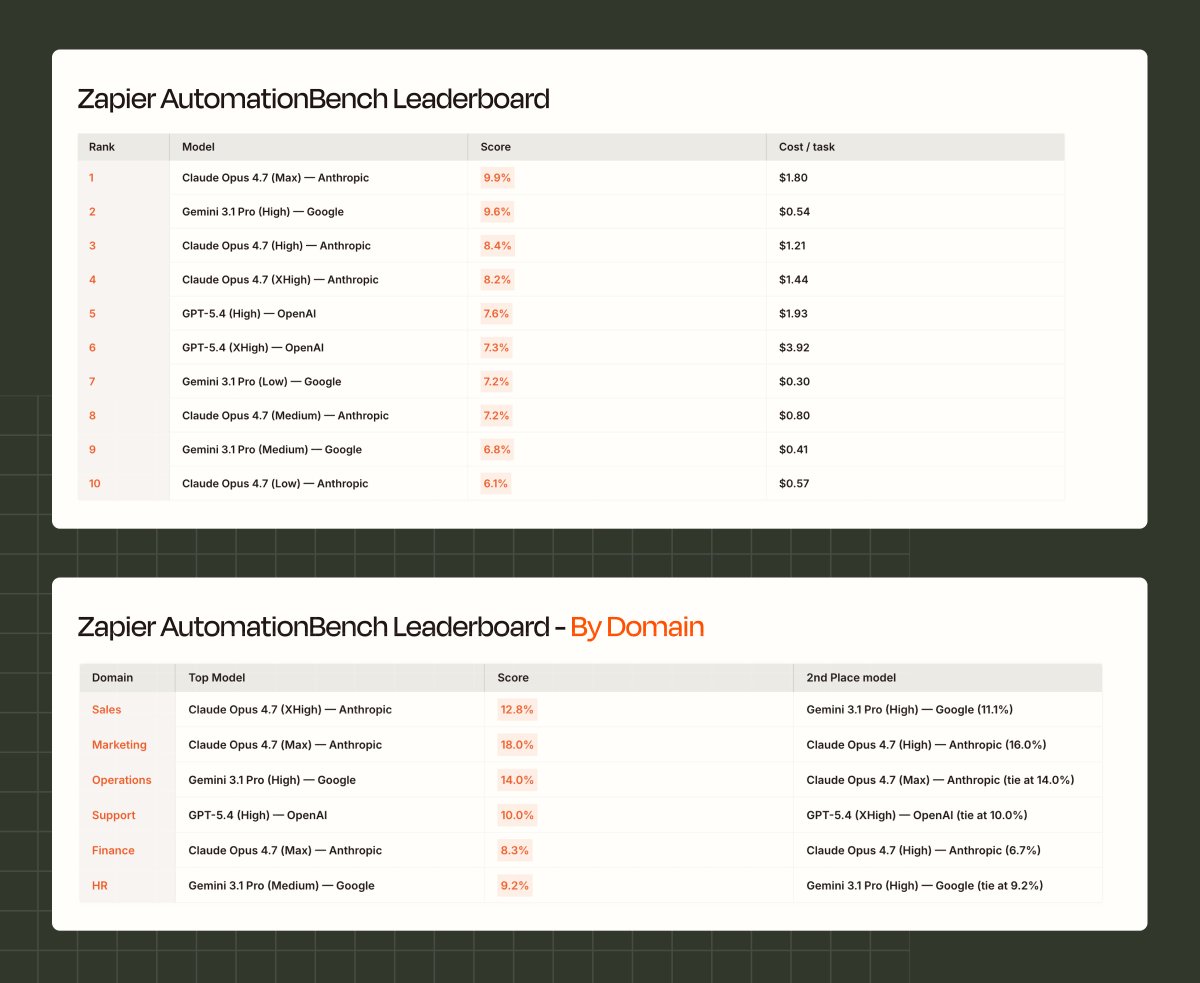
Task: Click the 12.8% Sales score badge
Action: [517, 710]
